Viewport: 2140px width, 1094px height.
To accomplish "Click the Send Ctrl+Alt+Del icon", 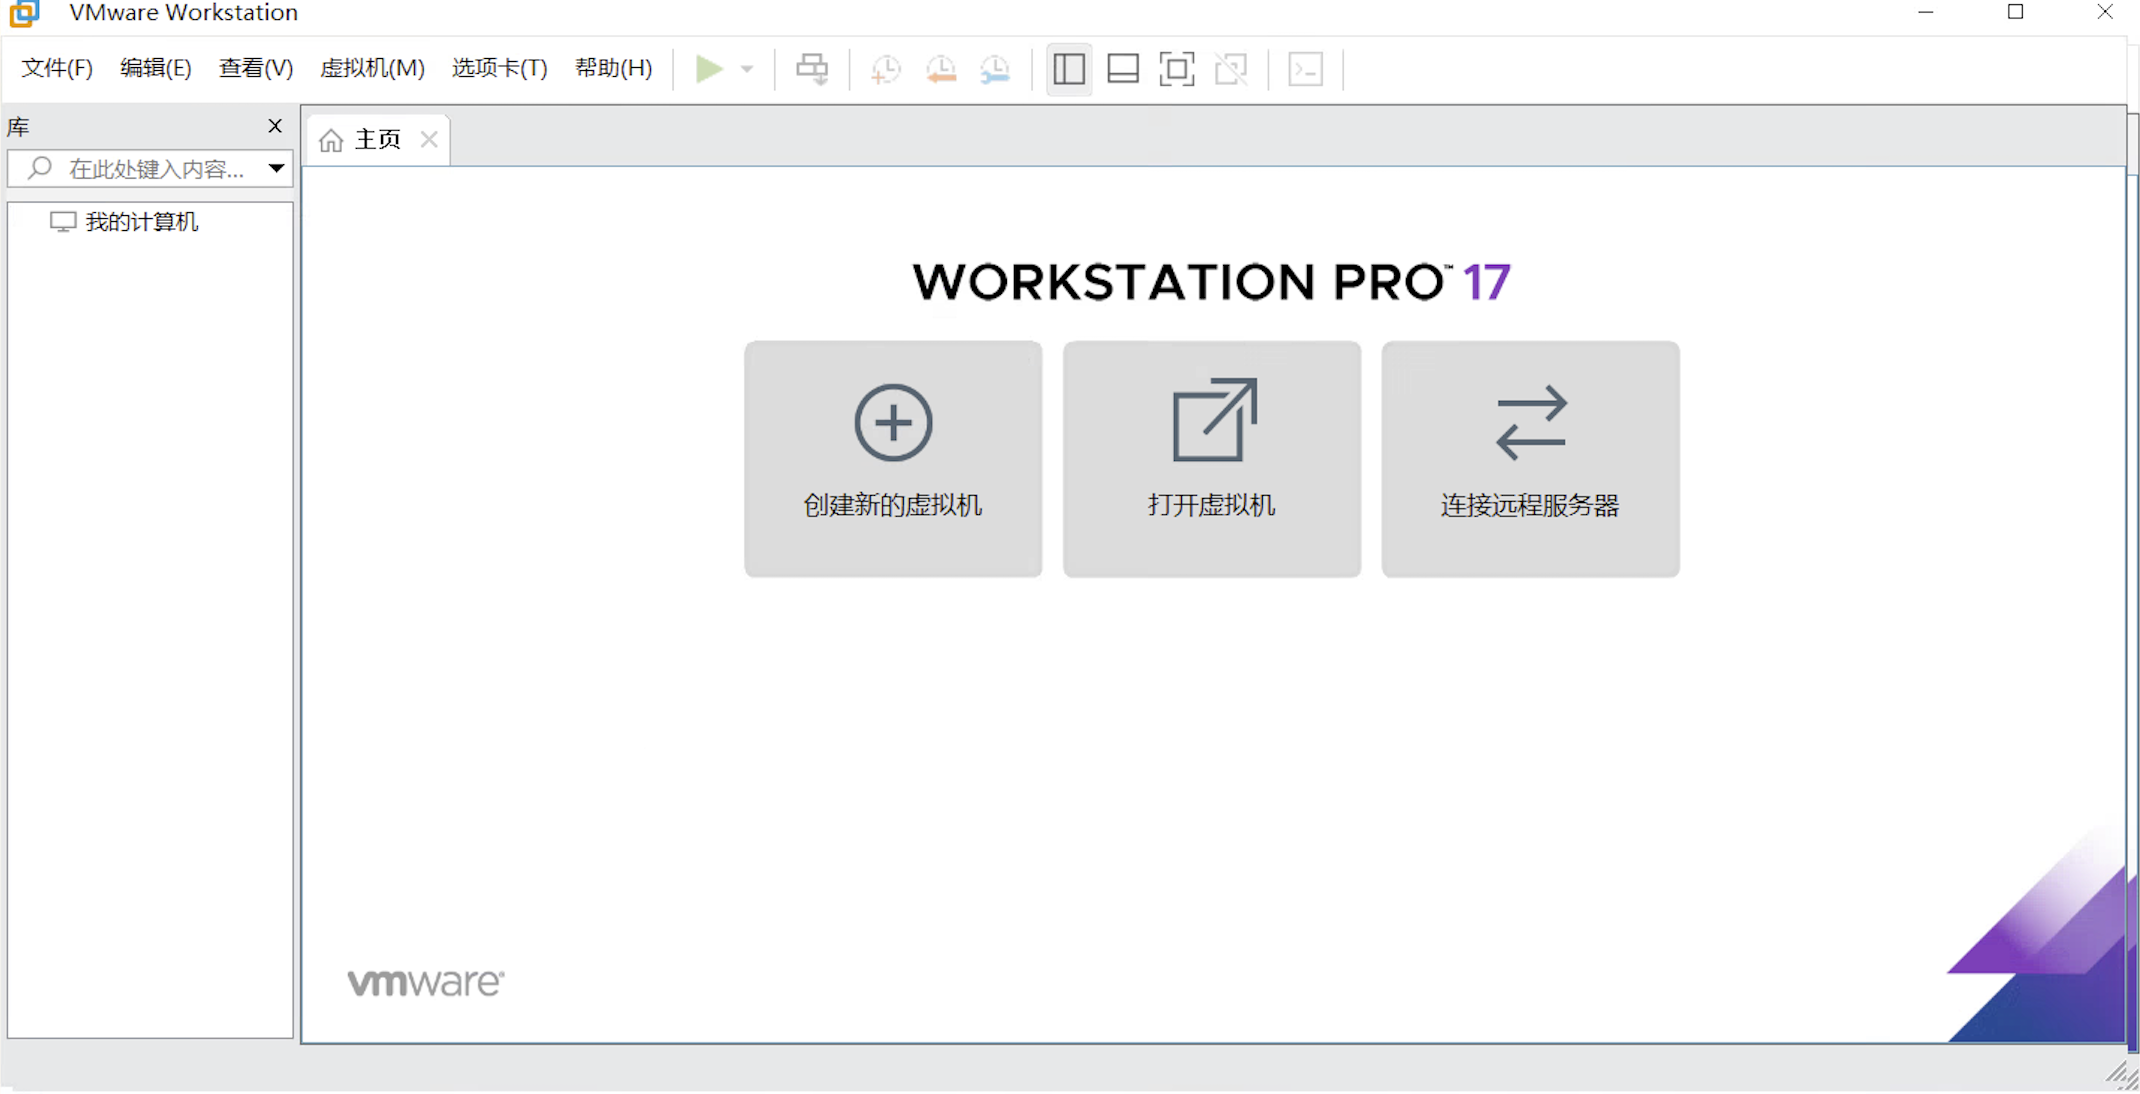I will (x=812, y=68).
